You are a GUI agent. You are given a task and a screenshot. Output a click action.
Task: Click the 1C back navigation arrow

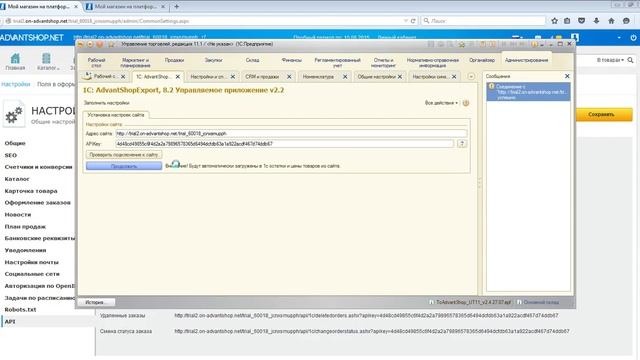click(x=81, y=44)
